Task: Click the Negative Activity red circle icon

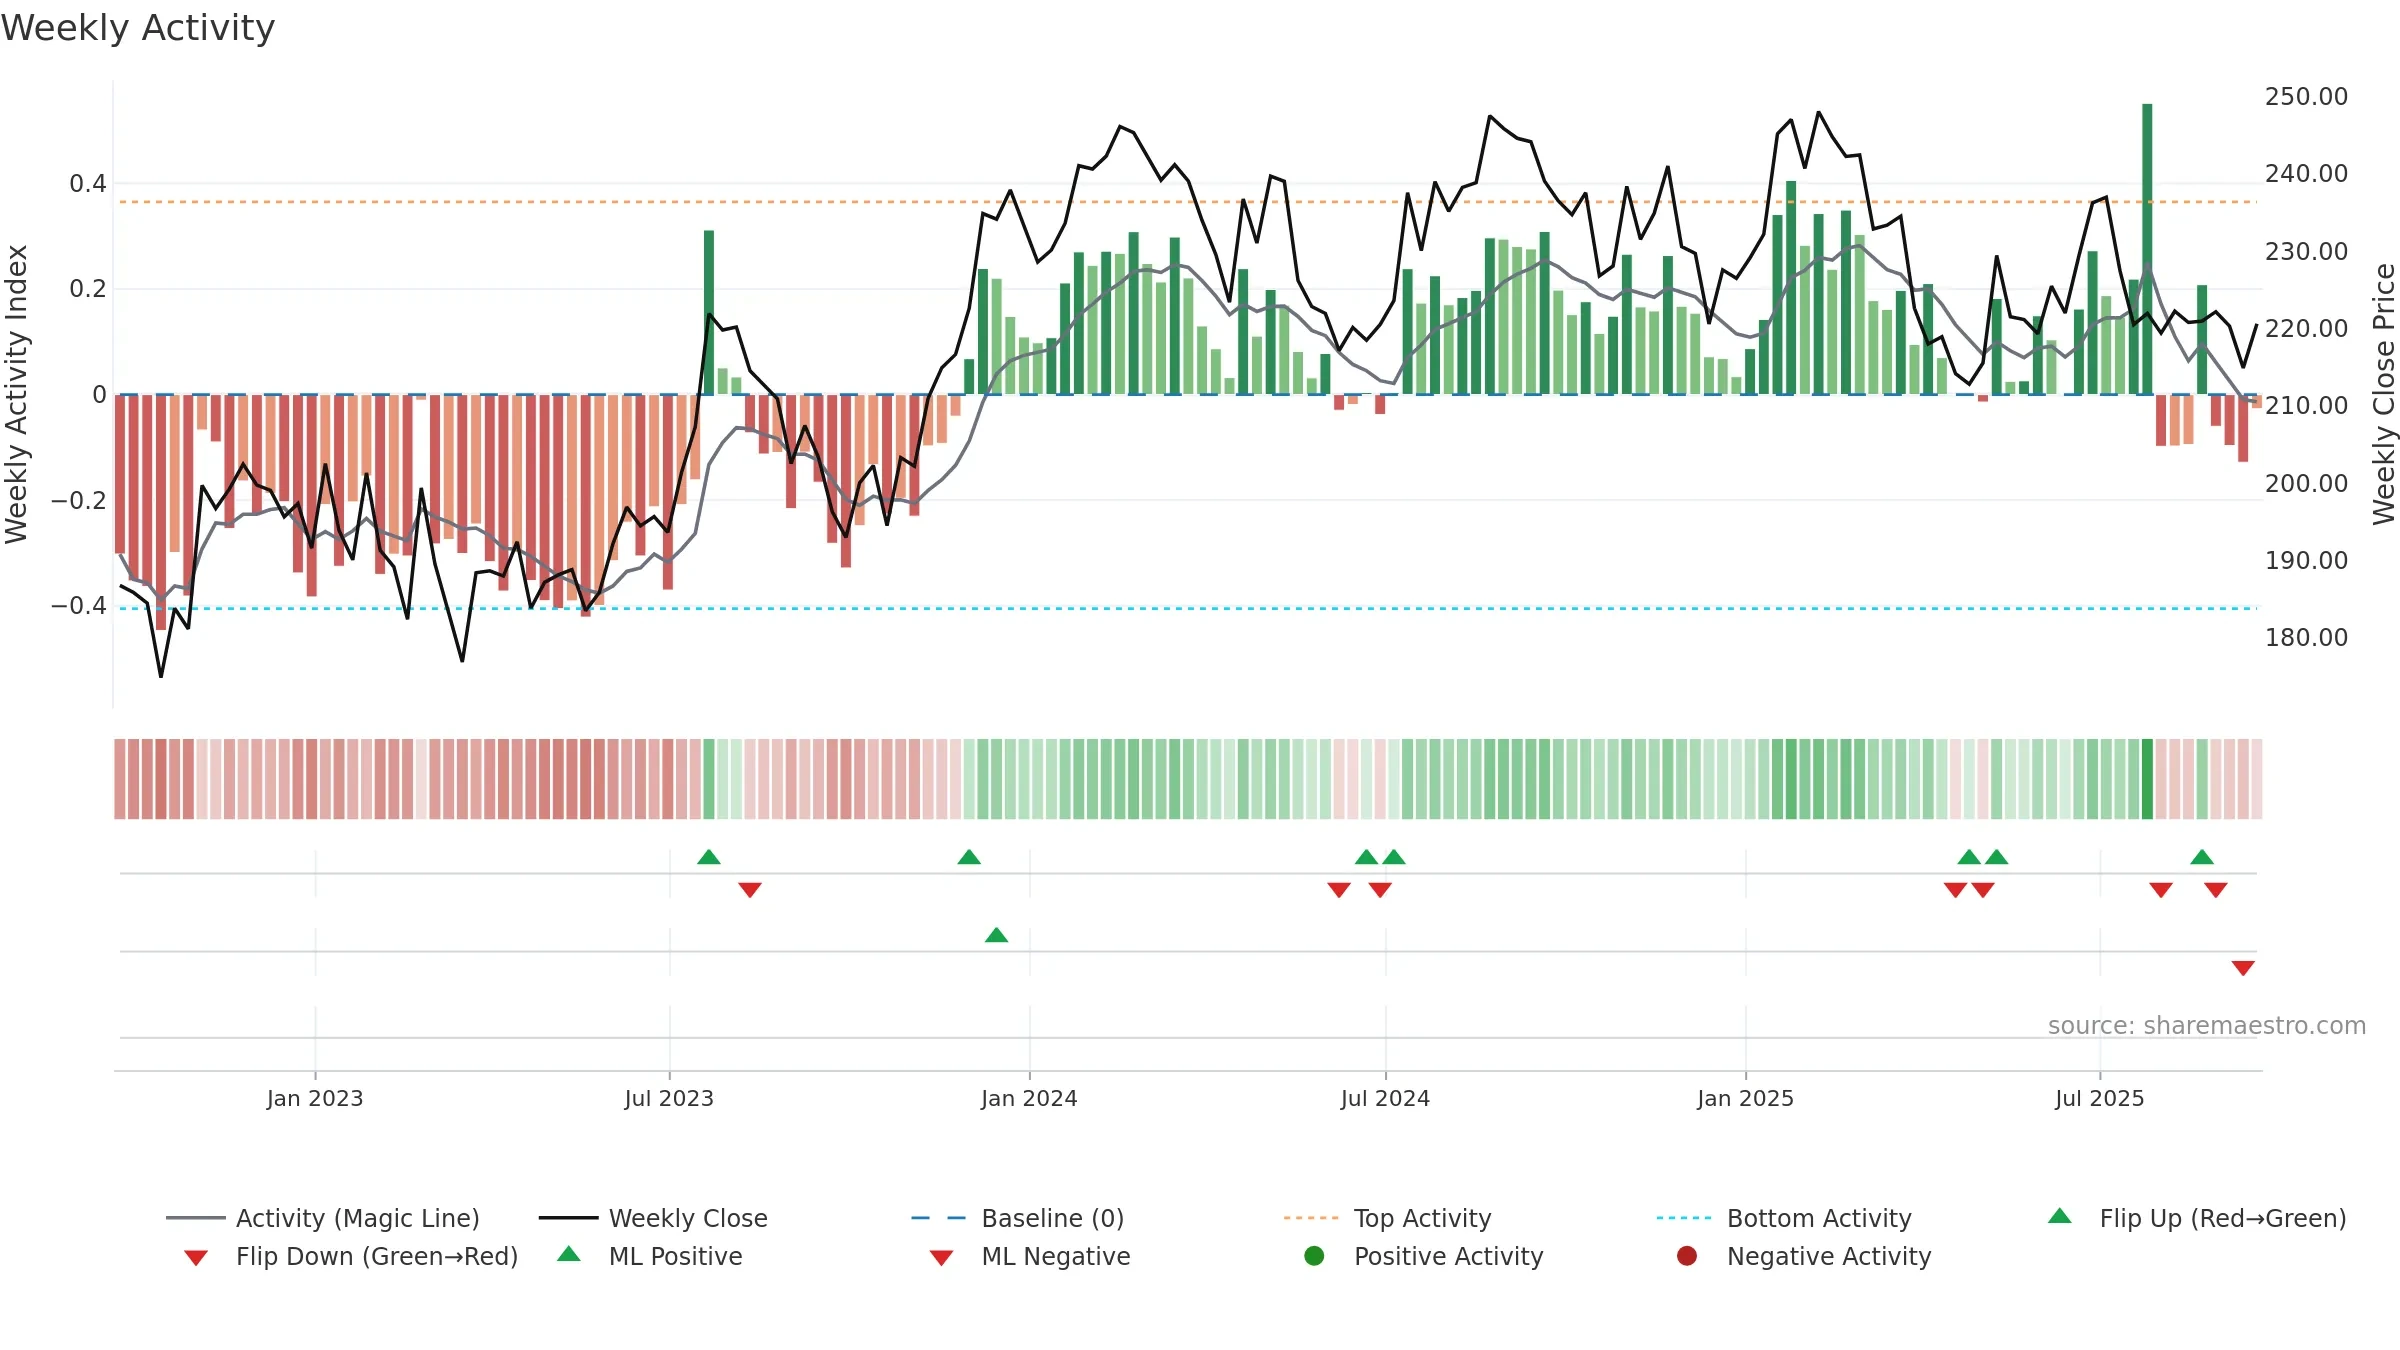Action: click(1687, 1255)
